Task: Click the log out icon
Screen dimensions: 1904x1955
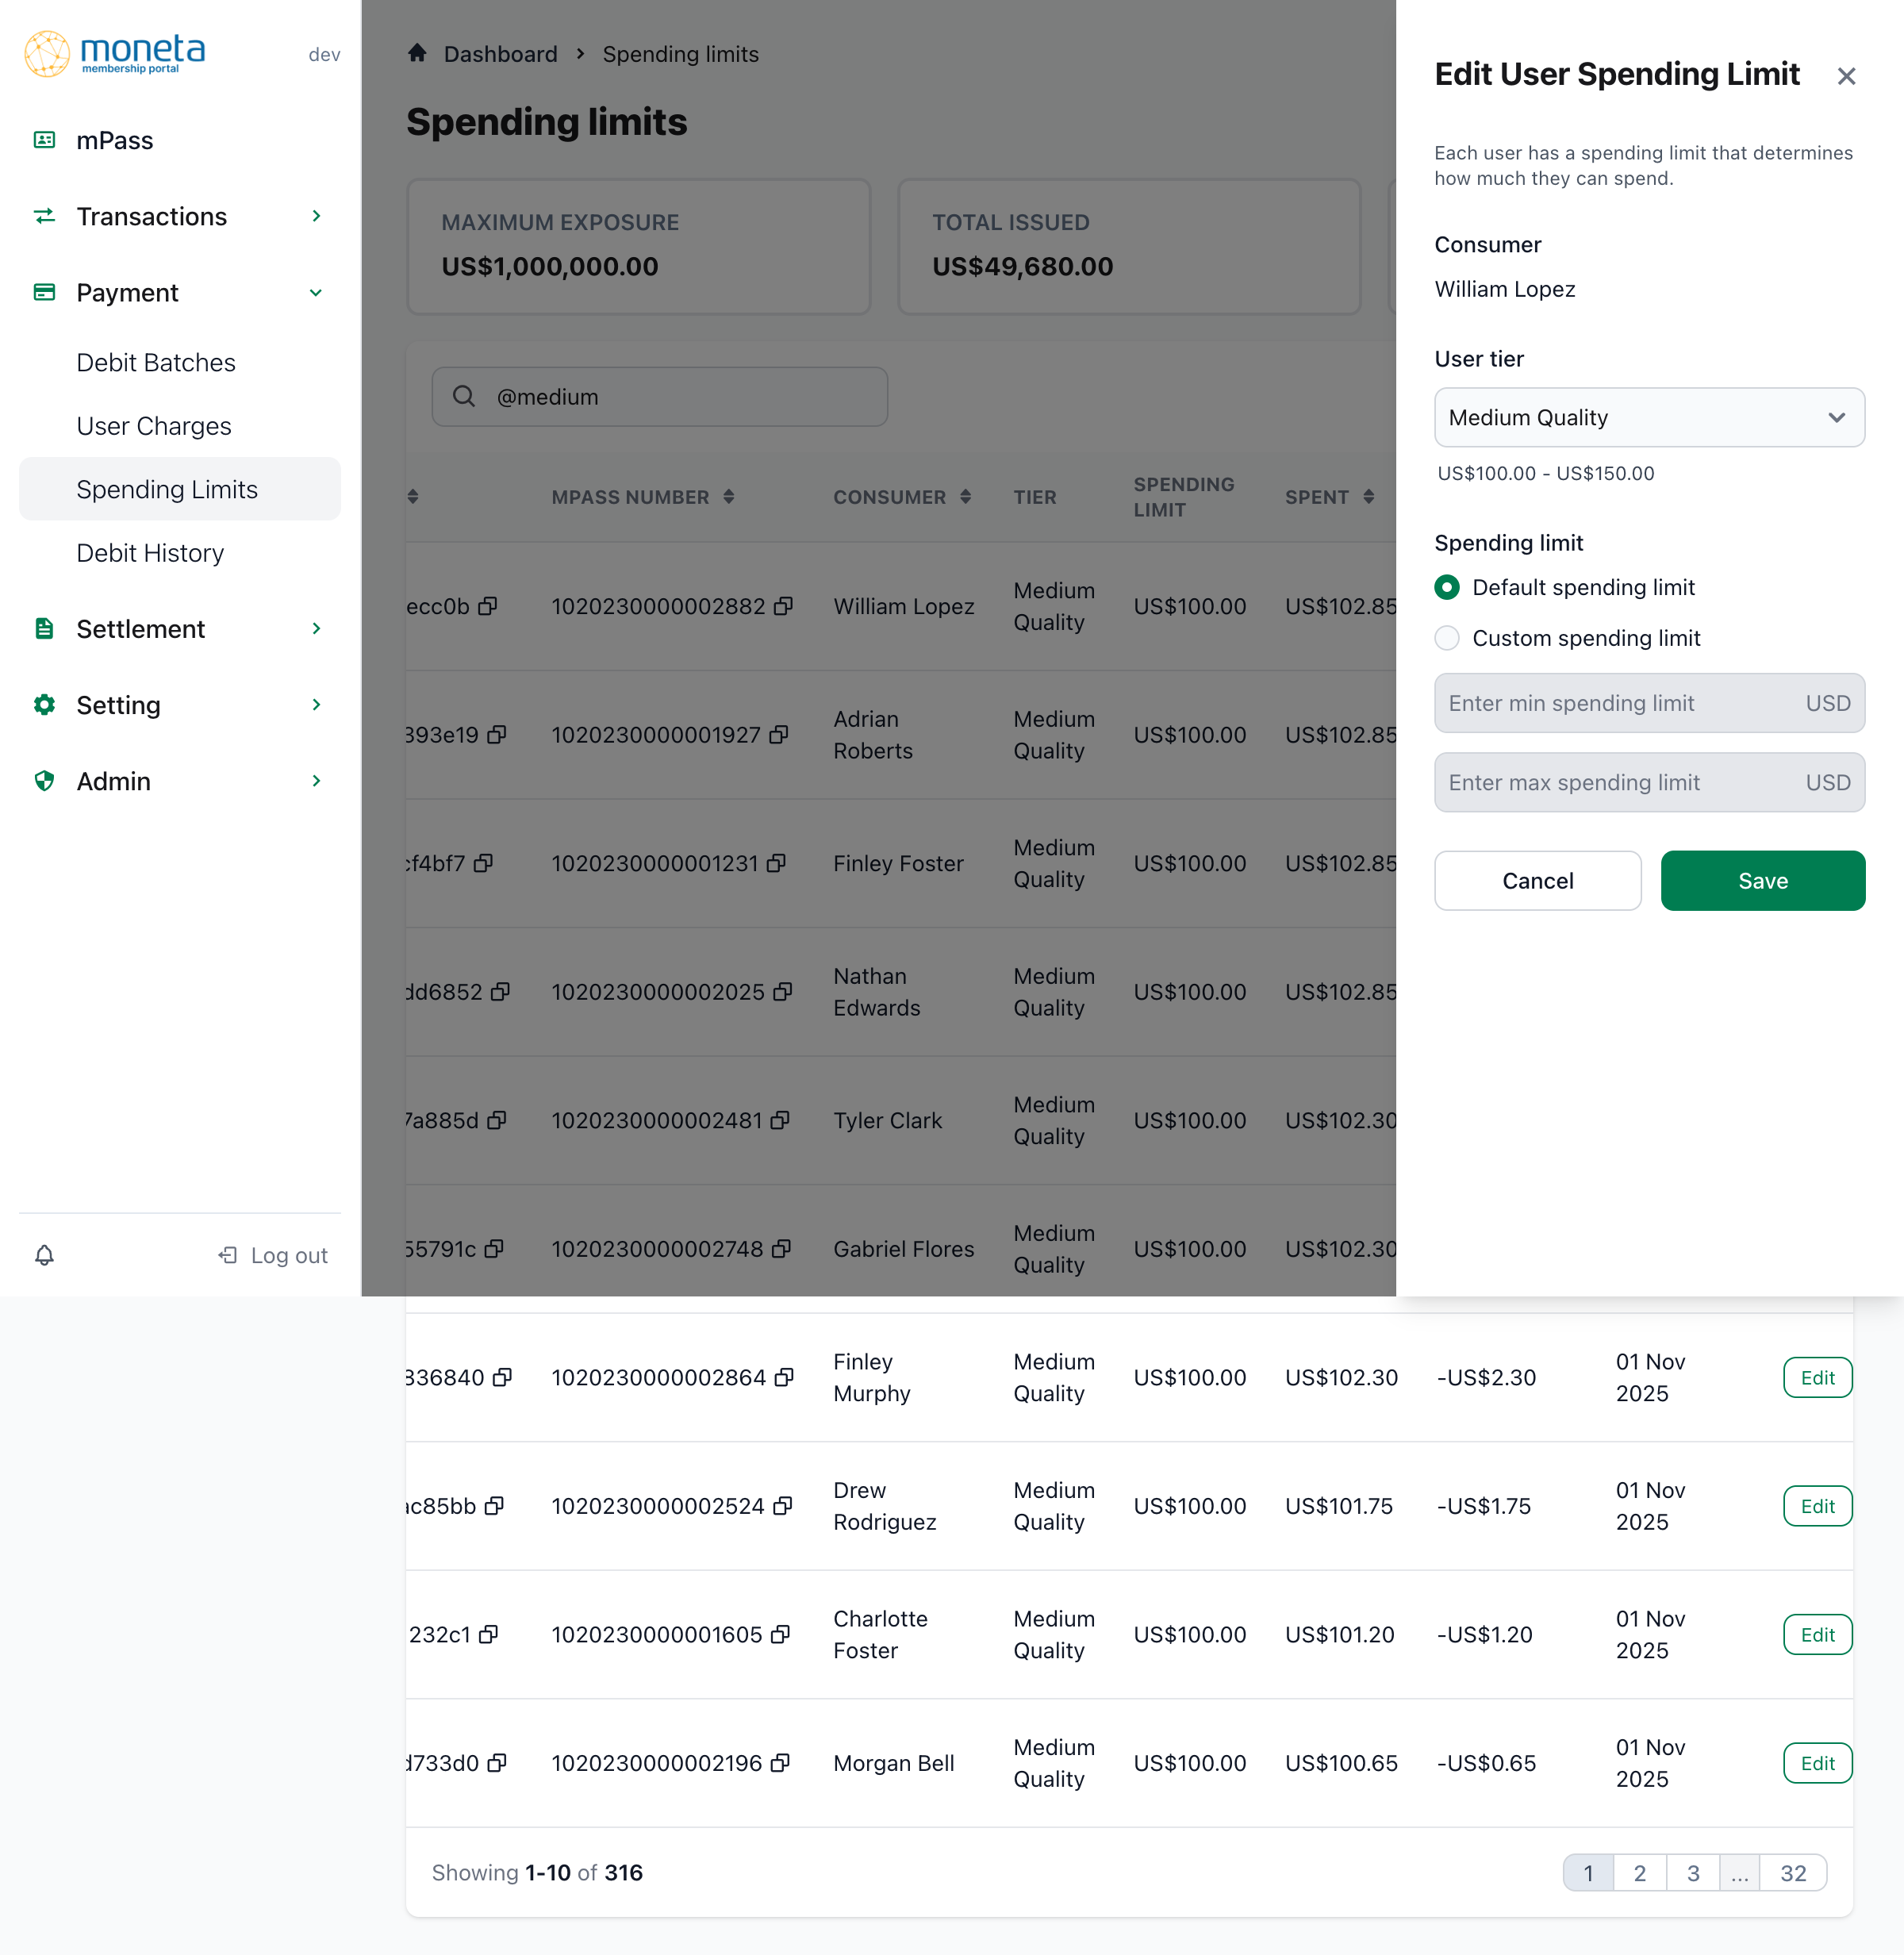Action: tap(226, 1255)
